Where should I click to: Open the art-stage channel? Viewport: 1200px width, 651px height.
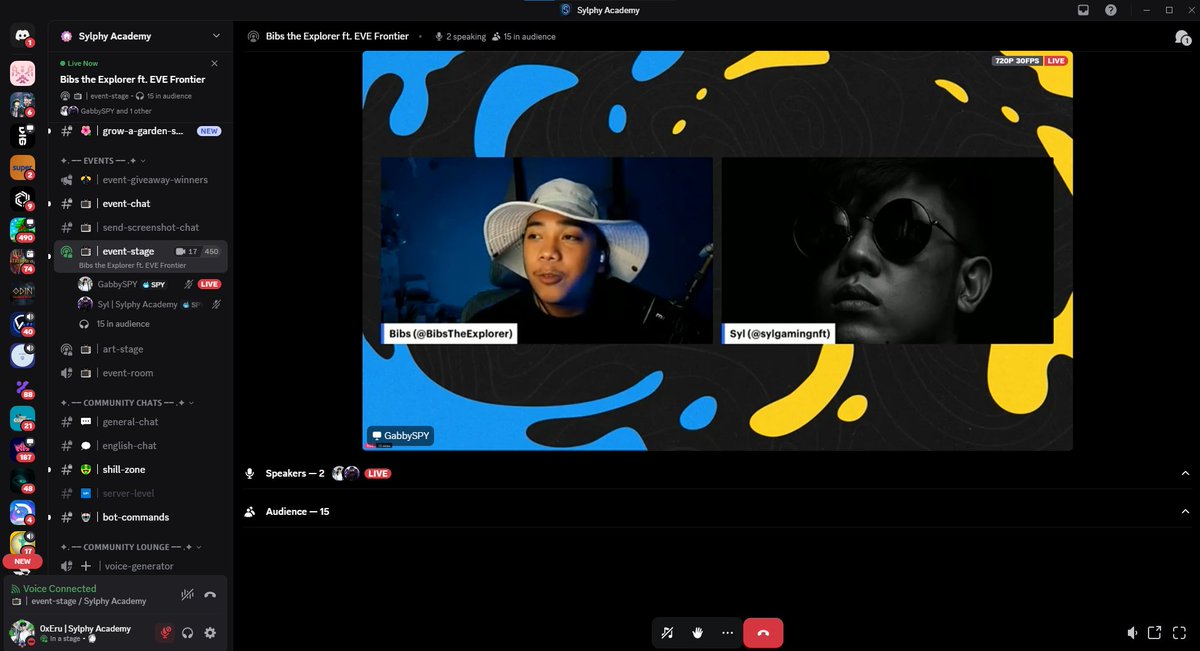(x=141, y=350)
